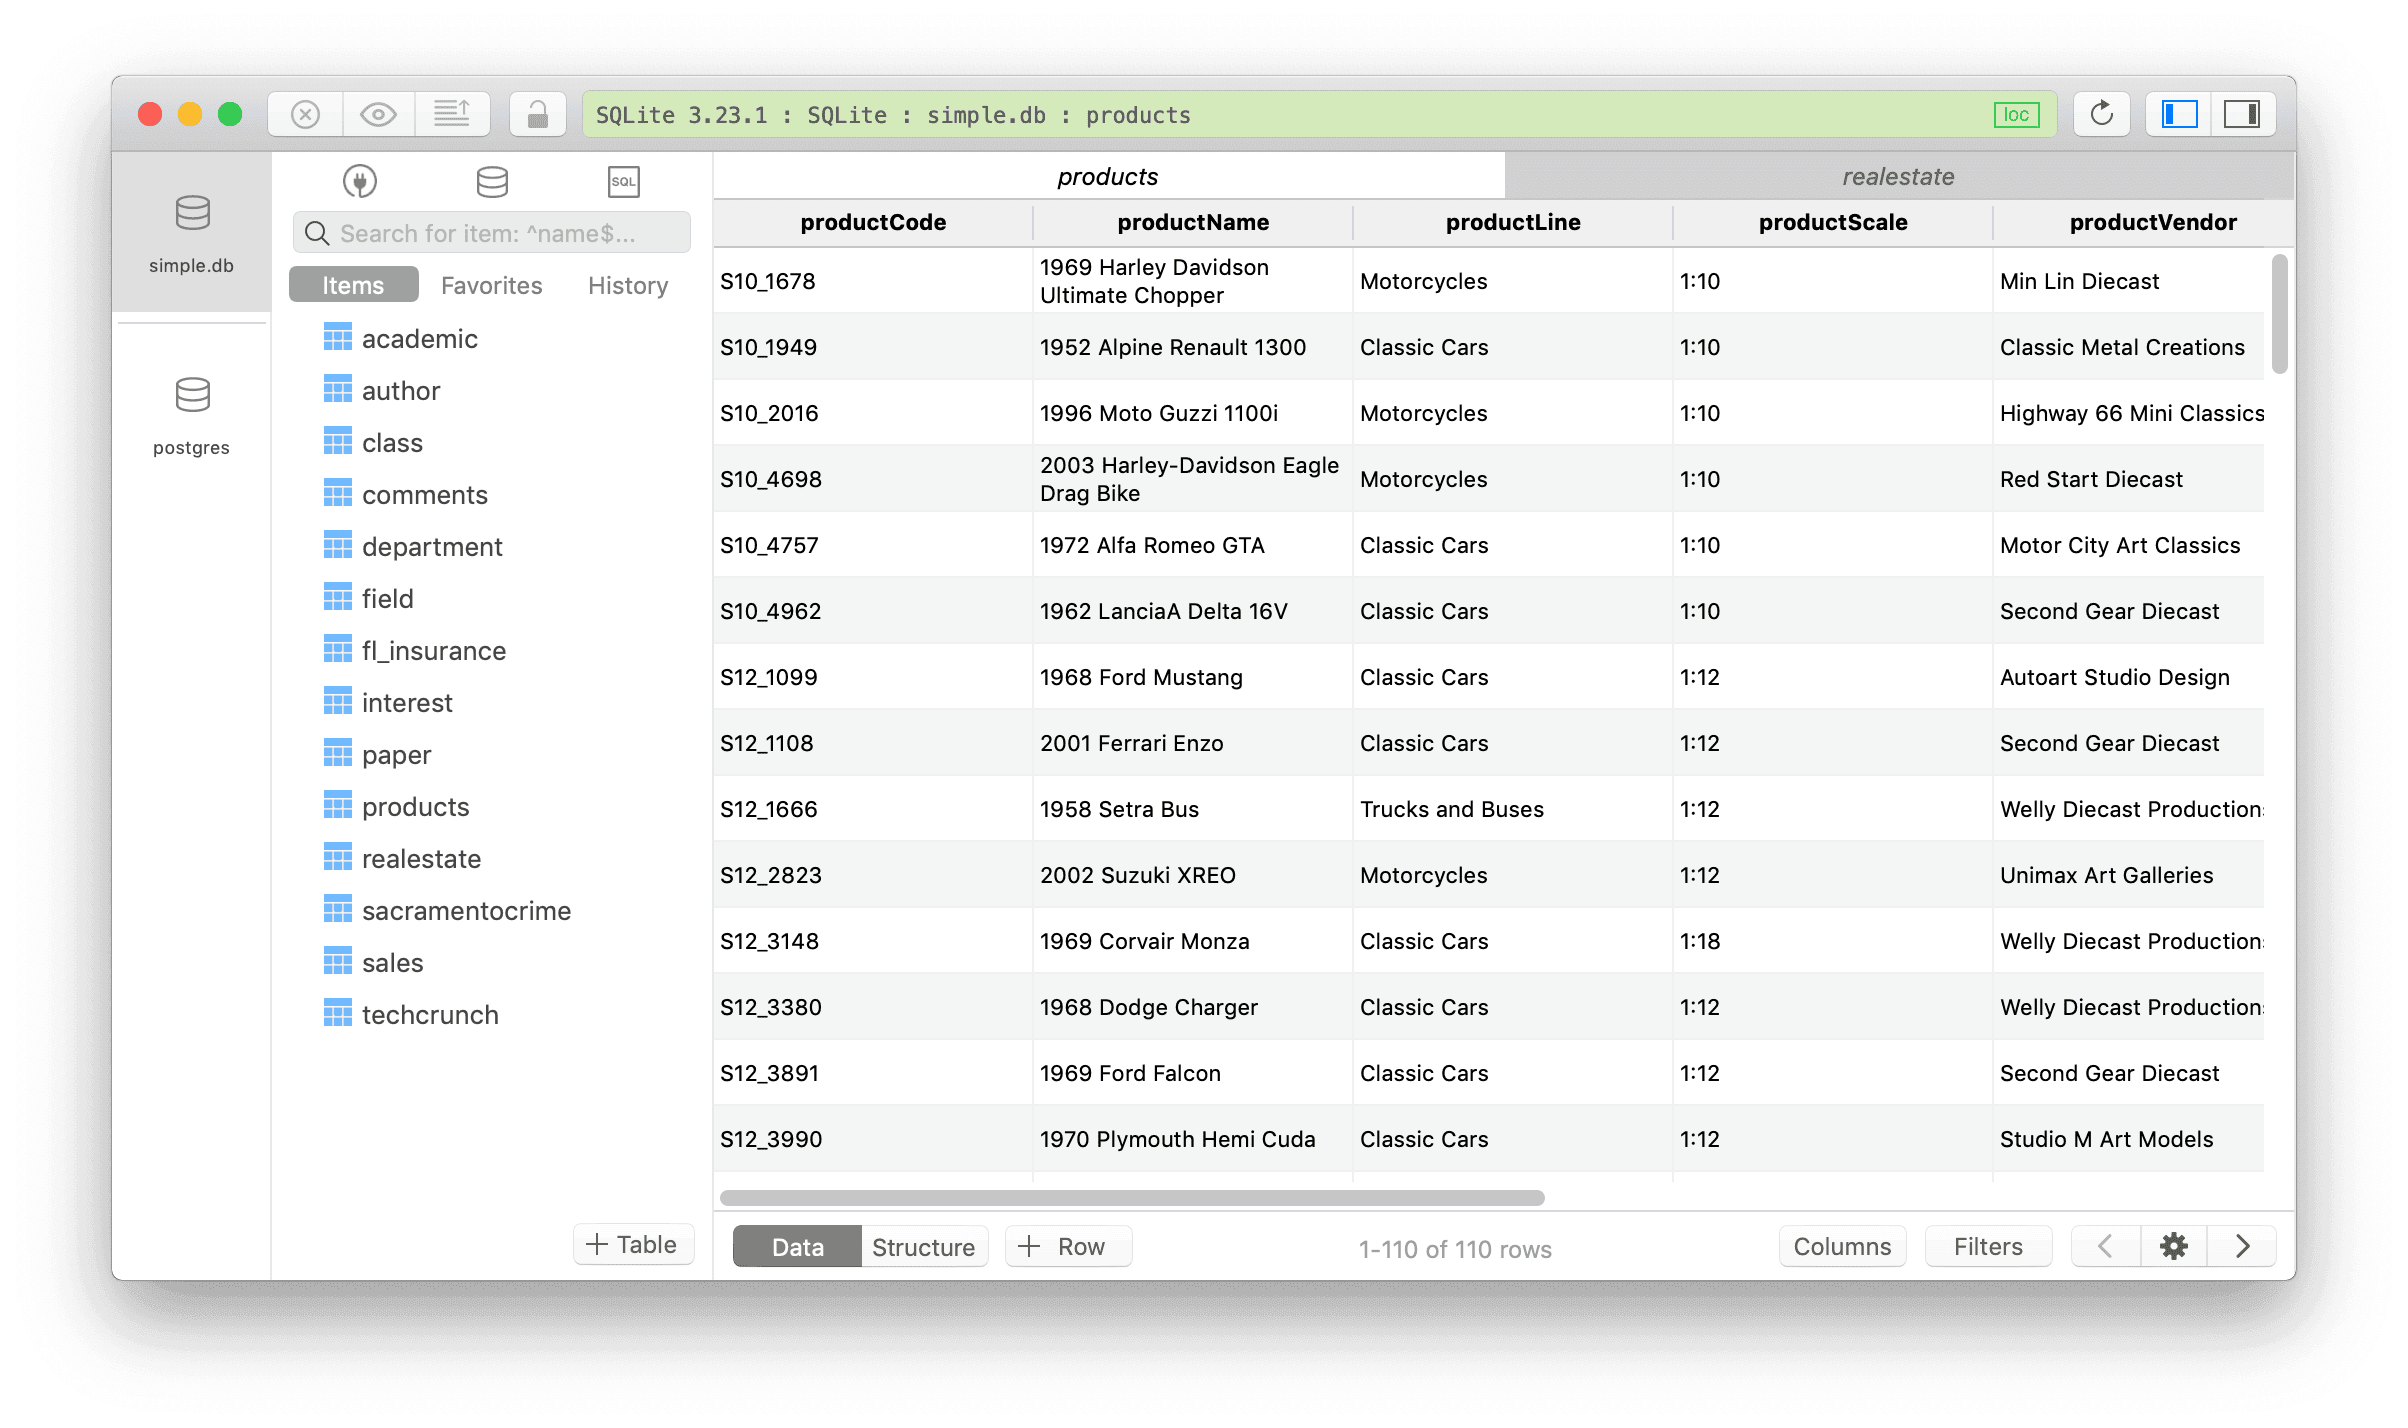Click the cell 1:18

pos(1833,941)
